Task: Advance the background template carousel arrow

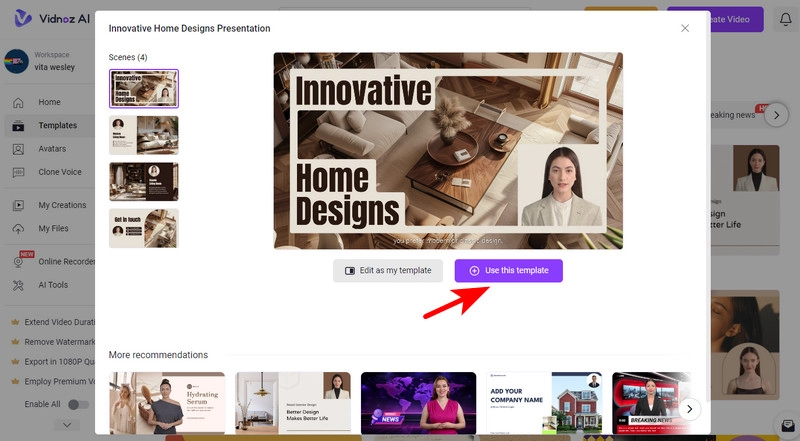Action: point(776,115)
